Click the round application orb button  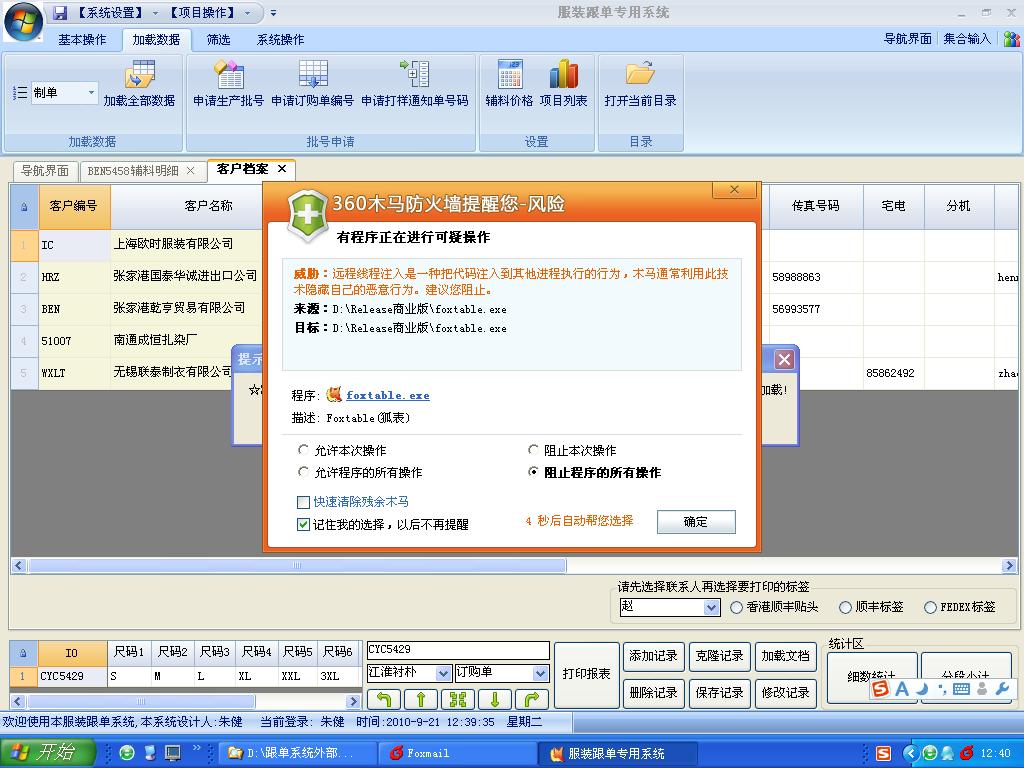click(24, 21)
